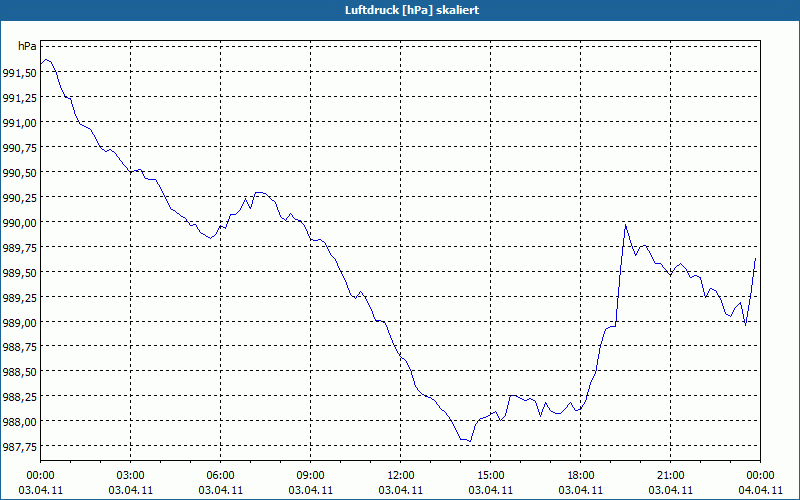Click the pressure minimum after 14:00
This screenshot has width=800, height=500.
pyautogui.click(x=470, y=441)
